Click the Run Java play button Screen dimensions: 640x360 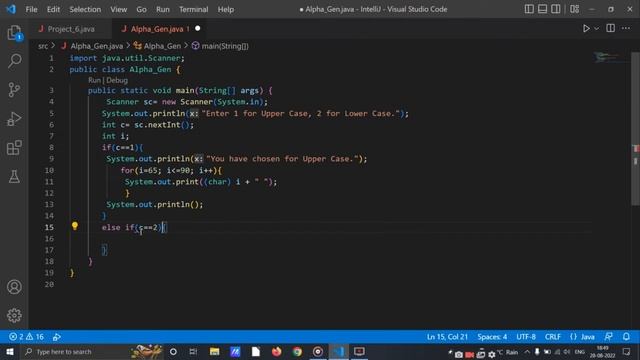pos(586,29)
